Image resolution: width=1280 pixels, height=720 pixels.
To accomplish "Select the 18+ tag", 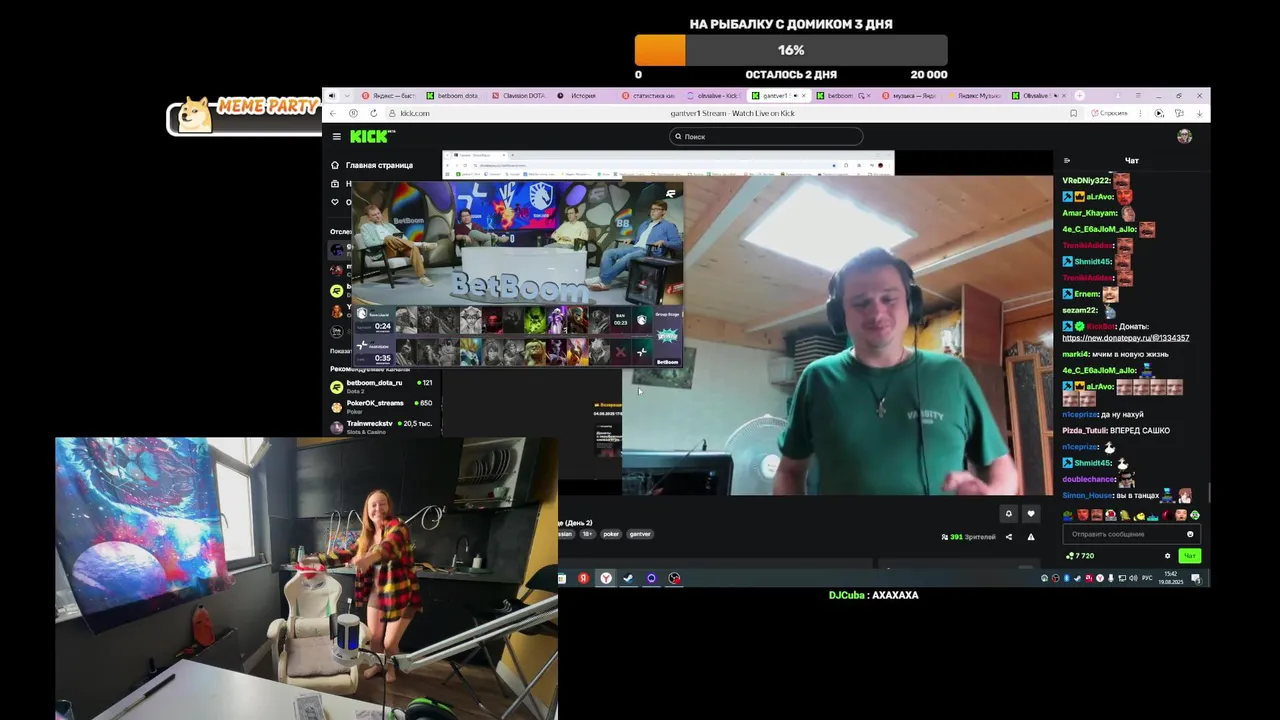I will [x=587, y=534].
